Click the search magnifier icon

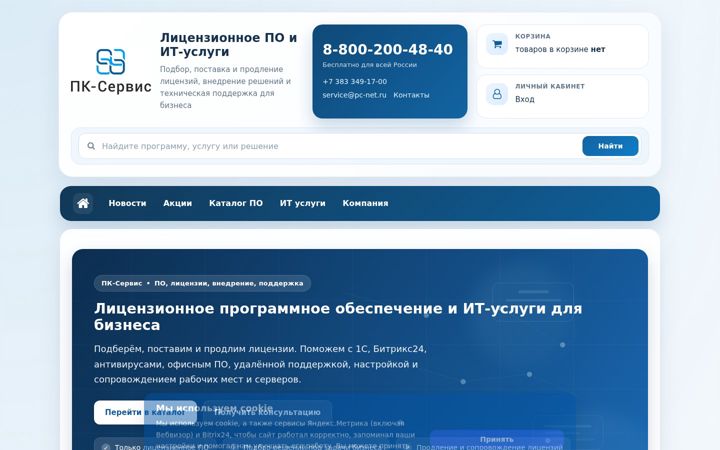click(x=91, y=146)
